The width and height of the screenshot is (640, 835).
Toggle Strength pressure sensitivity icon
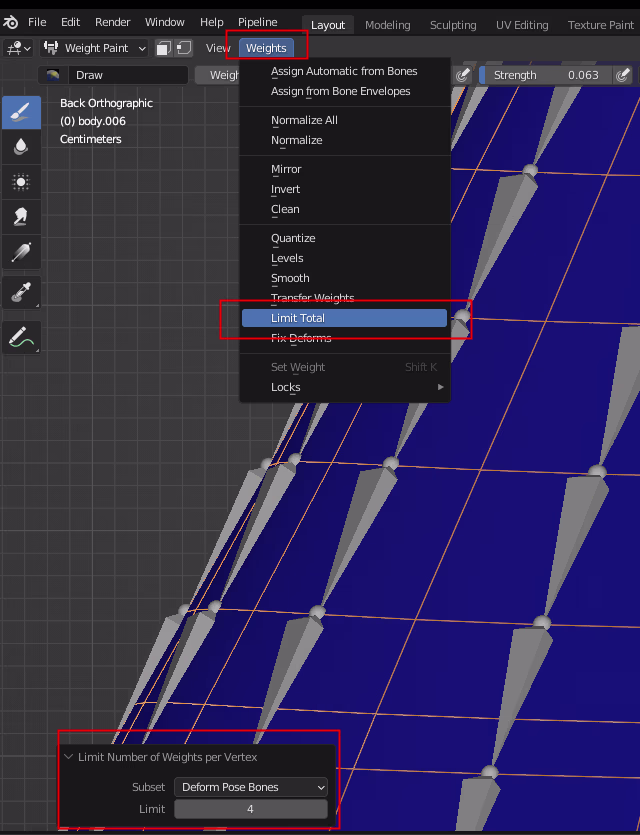622,75
